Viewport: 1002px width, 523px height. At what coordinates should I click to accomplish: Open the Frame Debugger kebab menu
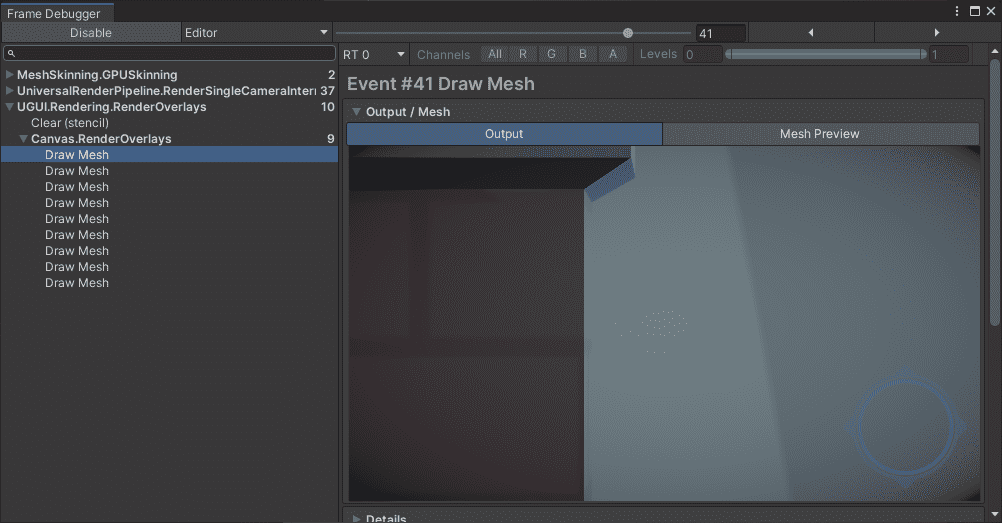[x=957, y=11]
